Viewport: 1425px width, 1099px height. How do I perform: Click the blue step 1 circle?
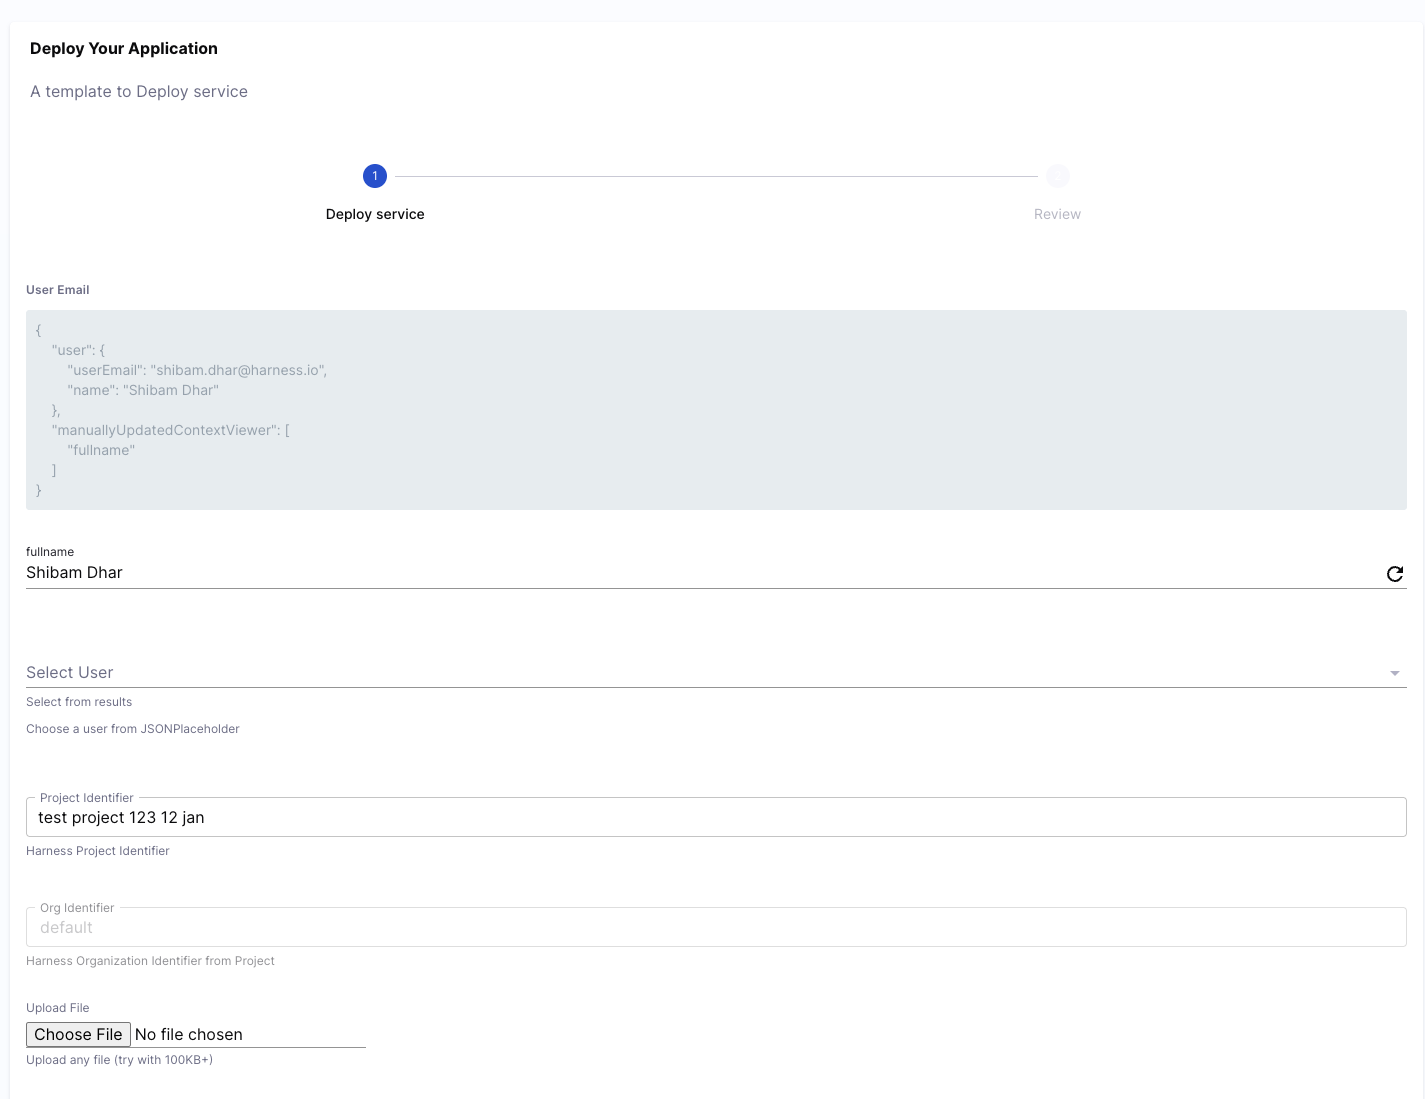[x=375, y=176]
